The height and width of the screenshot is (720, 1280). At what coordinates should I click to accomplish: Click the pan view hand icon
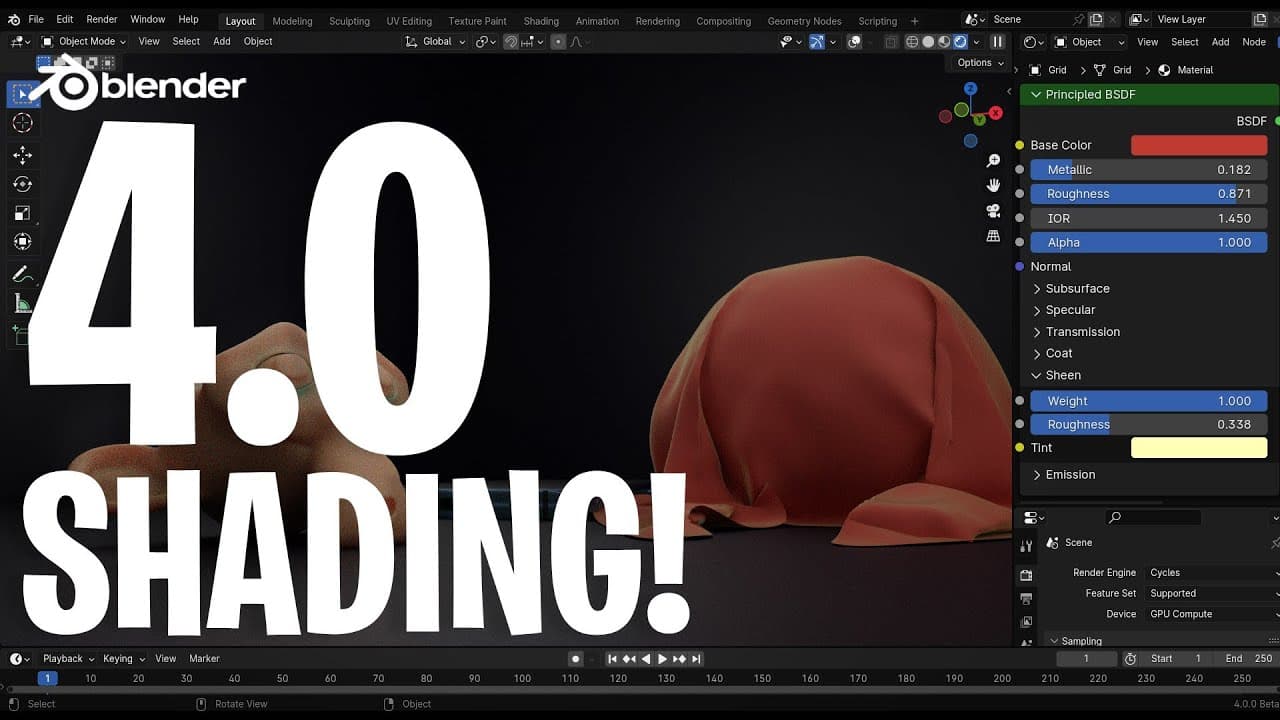pos(993,186)
